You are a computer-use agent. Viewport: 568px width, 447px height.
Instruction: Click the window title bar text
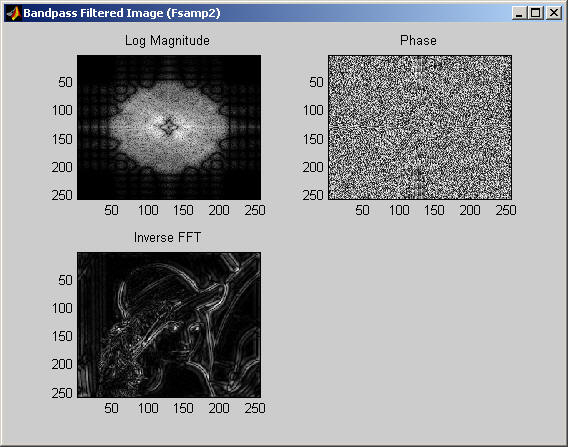point(122,13)
